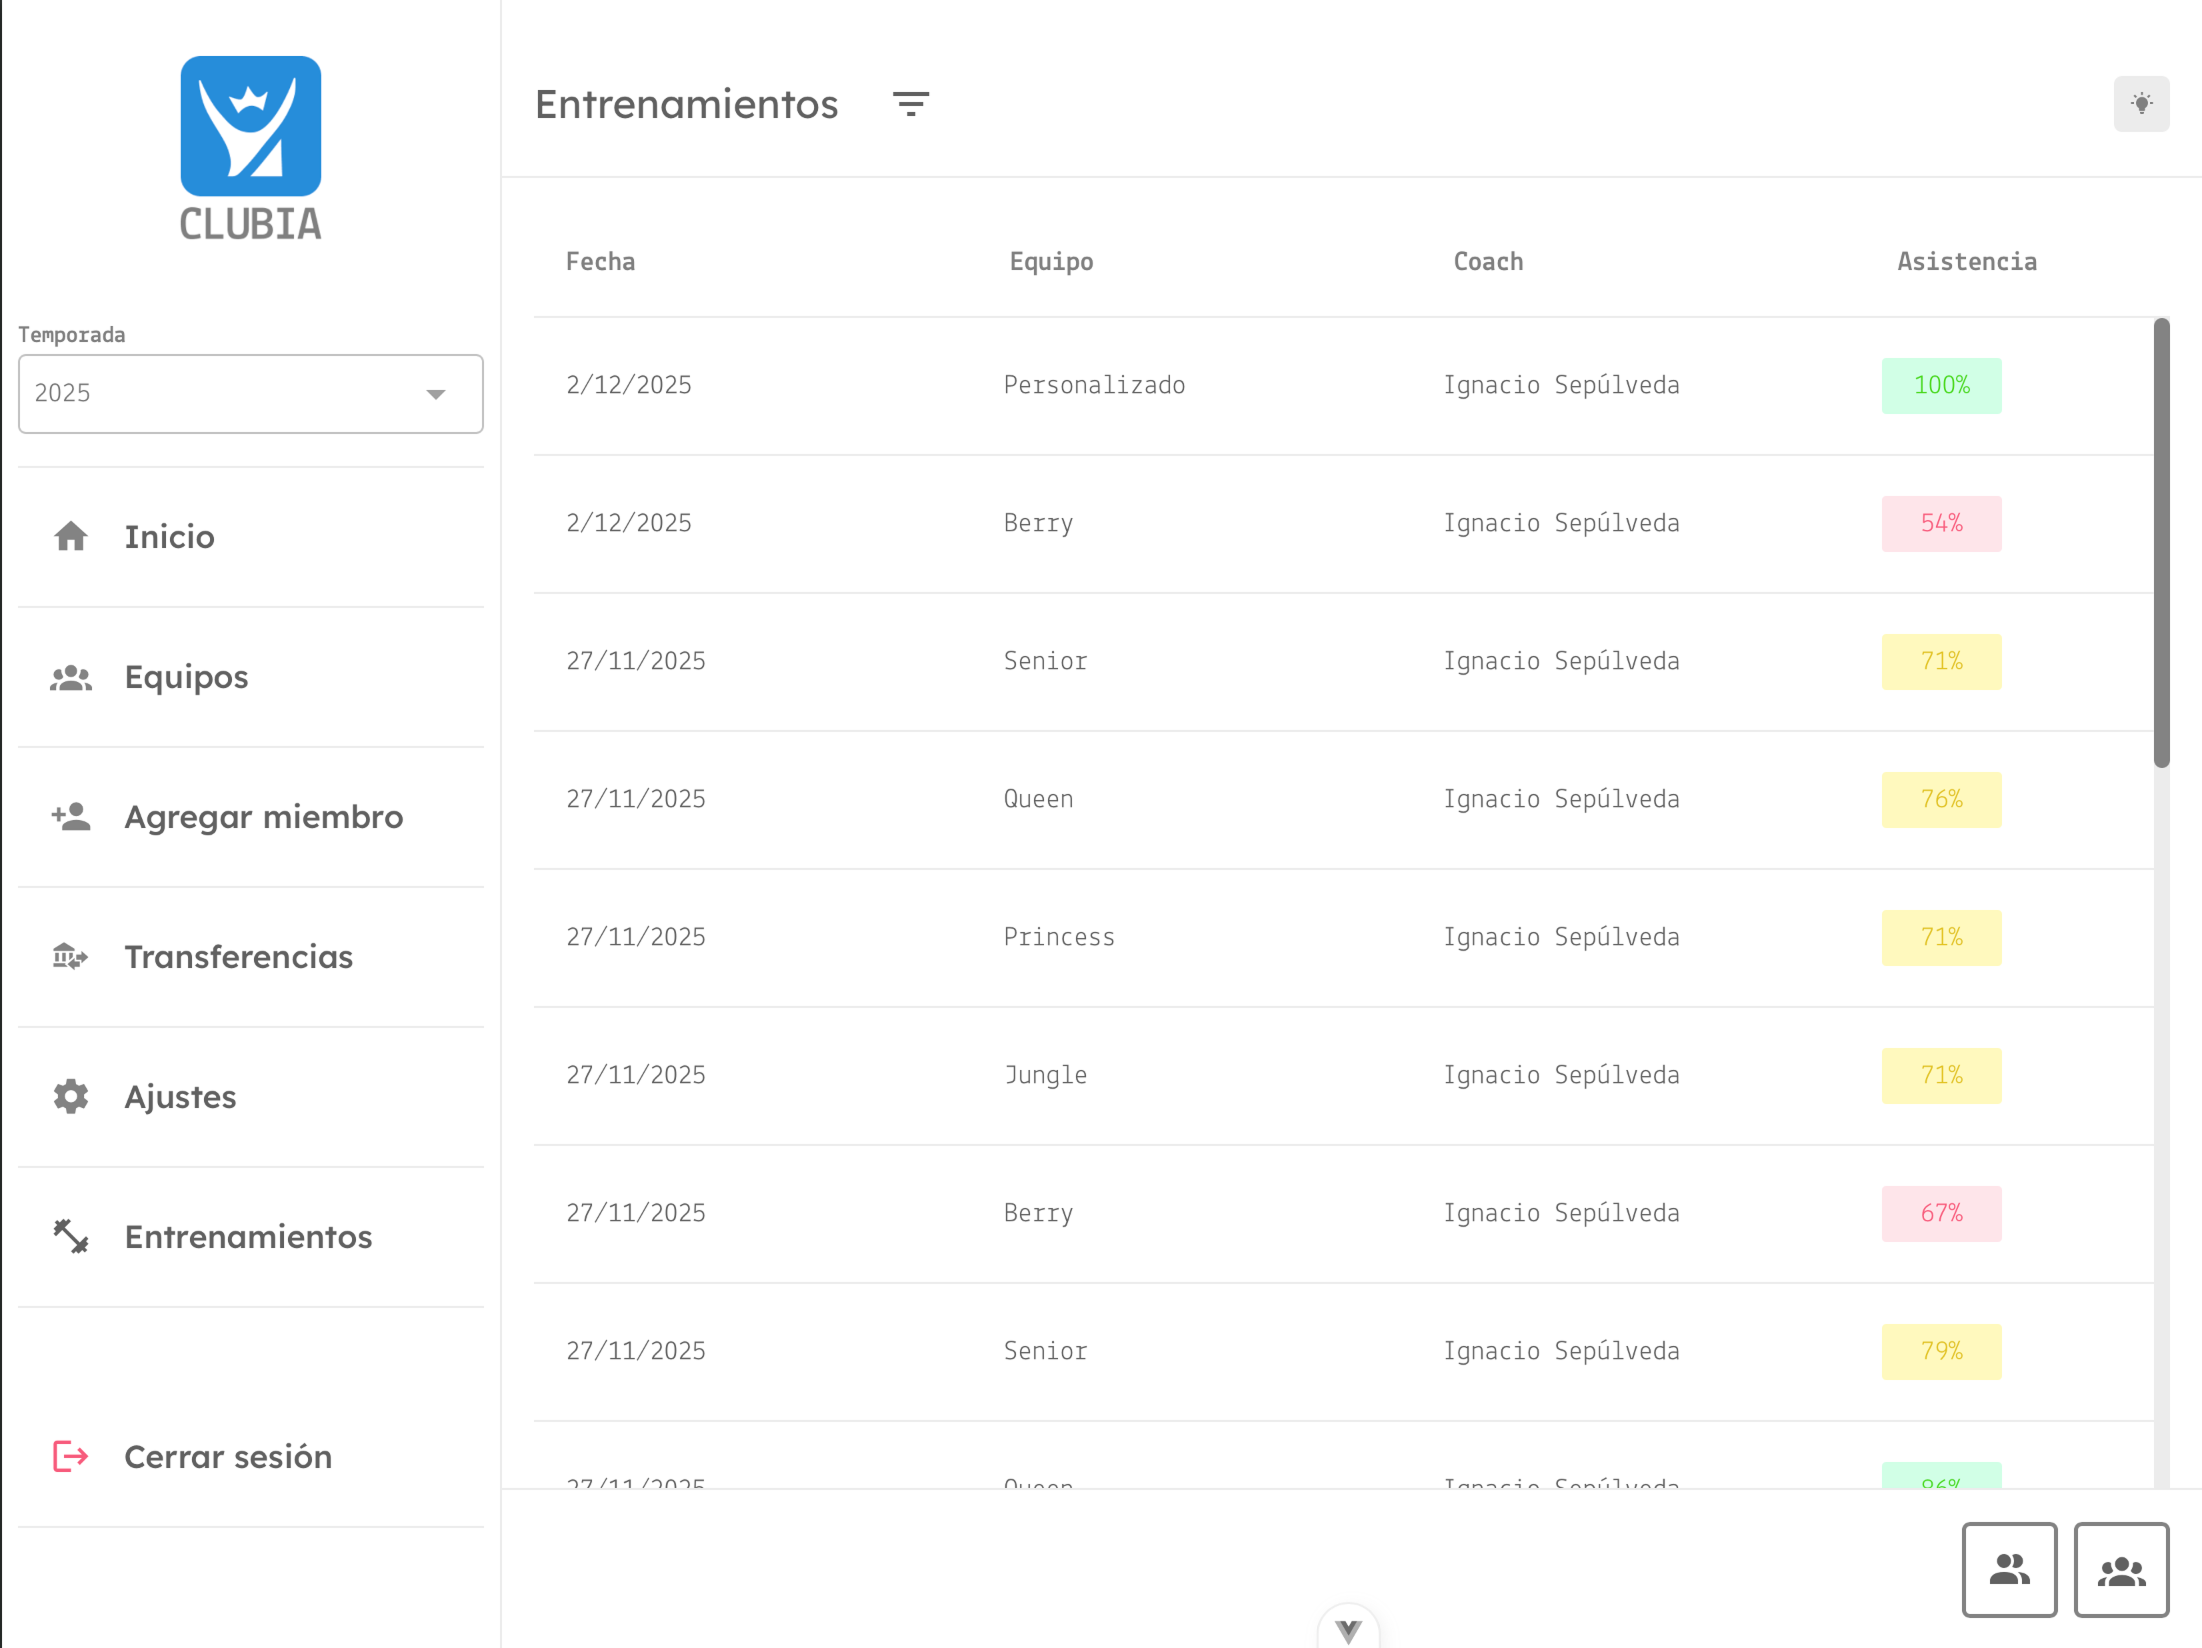Open the filter icon beside Entrenamientos
This screenshot has width=2202, height=1648.
pos(910,104)
